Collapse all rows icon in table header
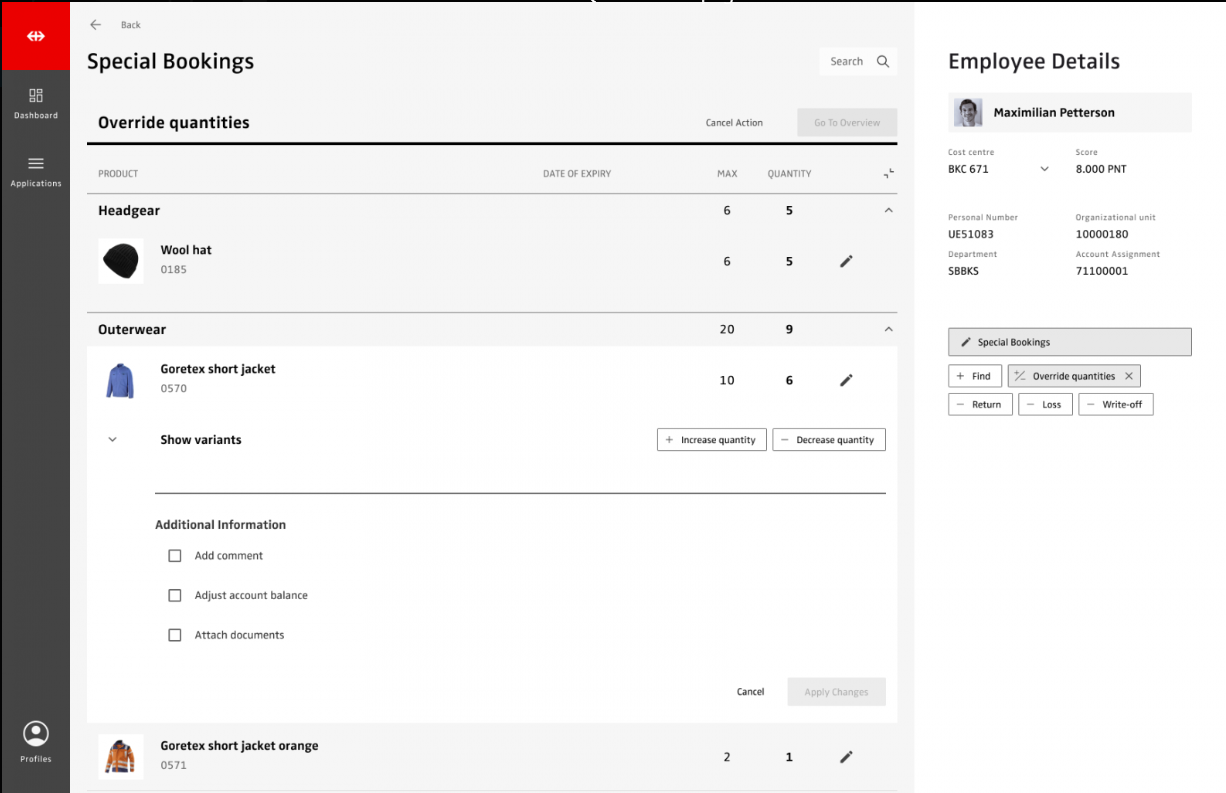Screen dimensions: 1226x793 (x=888, y=174)
